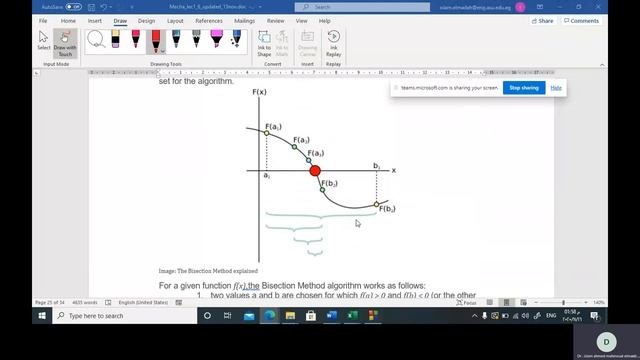Start Ink Replay
640x360 pixels.
pos(333,44)
